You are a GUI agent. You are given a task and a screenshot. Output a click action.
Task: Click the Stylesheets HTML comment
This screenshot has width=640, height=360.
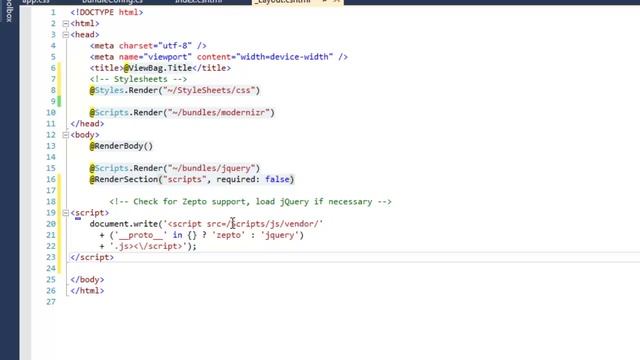[x=138, y=79]
